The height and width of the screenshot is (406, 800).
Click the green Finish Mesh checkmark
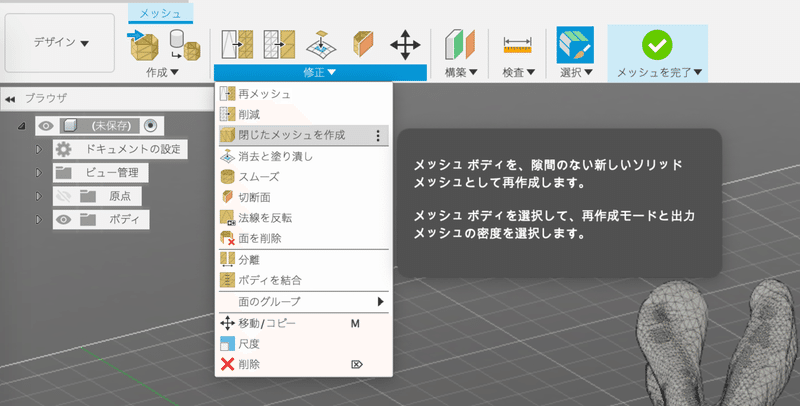click(x=657, y=45)
